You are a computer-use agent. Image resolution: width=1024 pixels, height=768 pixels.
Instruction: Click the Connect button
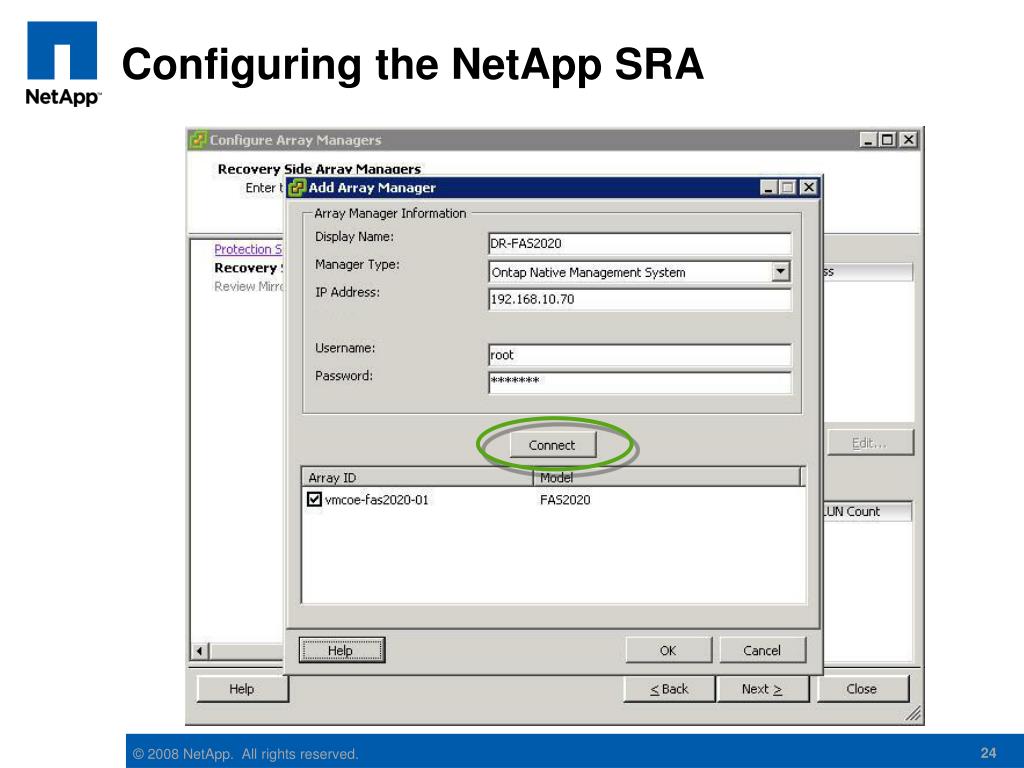552,445
